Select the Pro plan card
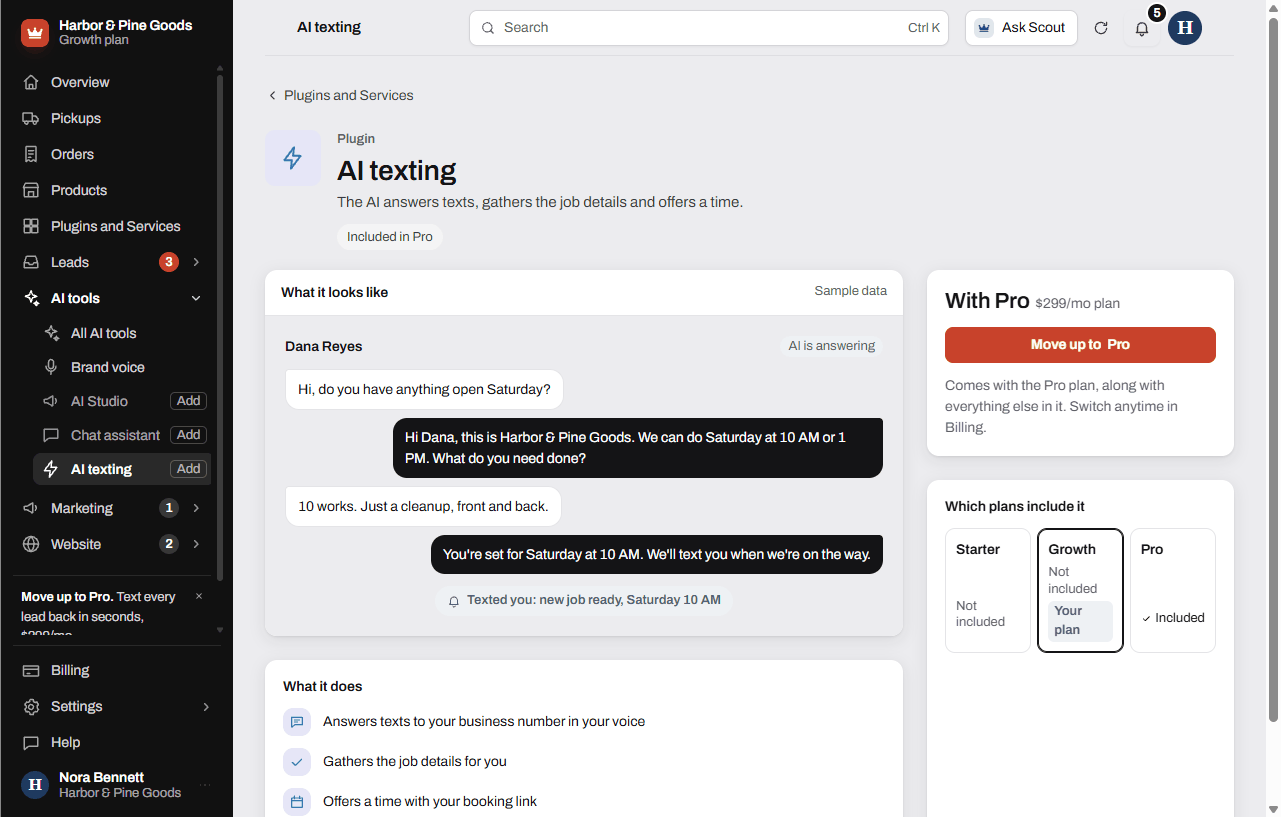This screenshot has height=817, width=1281. pyautogui.click(x=1173, y=590)
